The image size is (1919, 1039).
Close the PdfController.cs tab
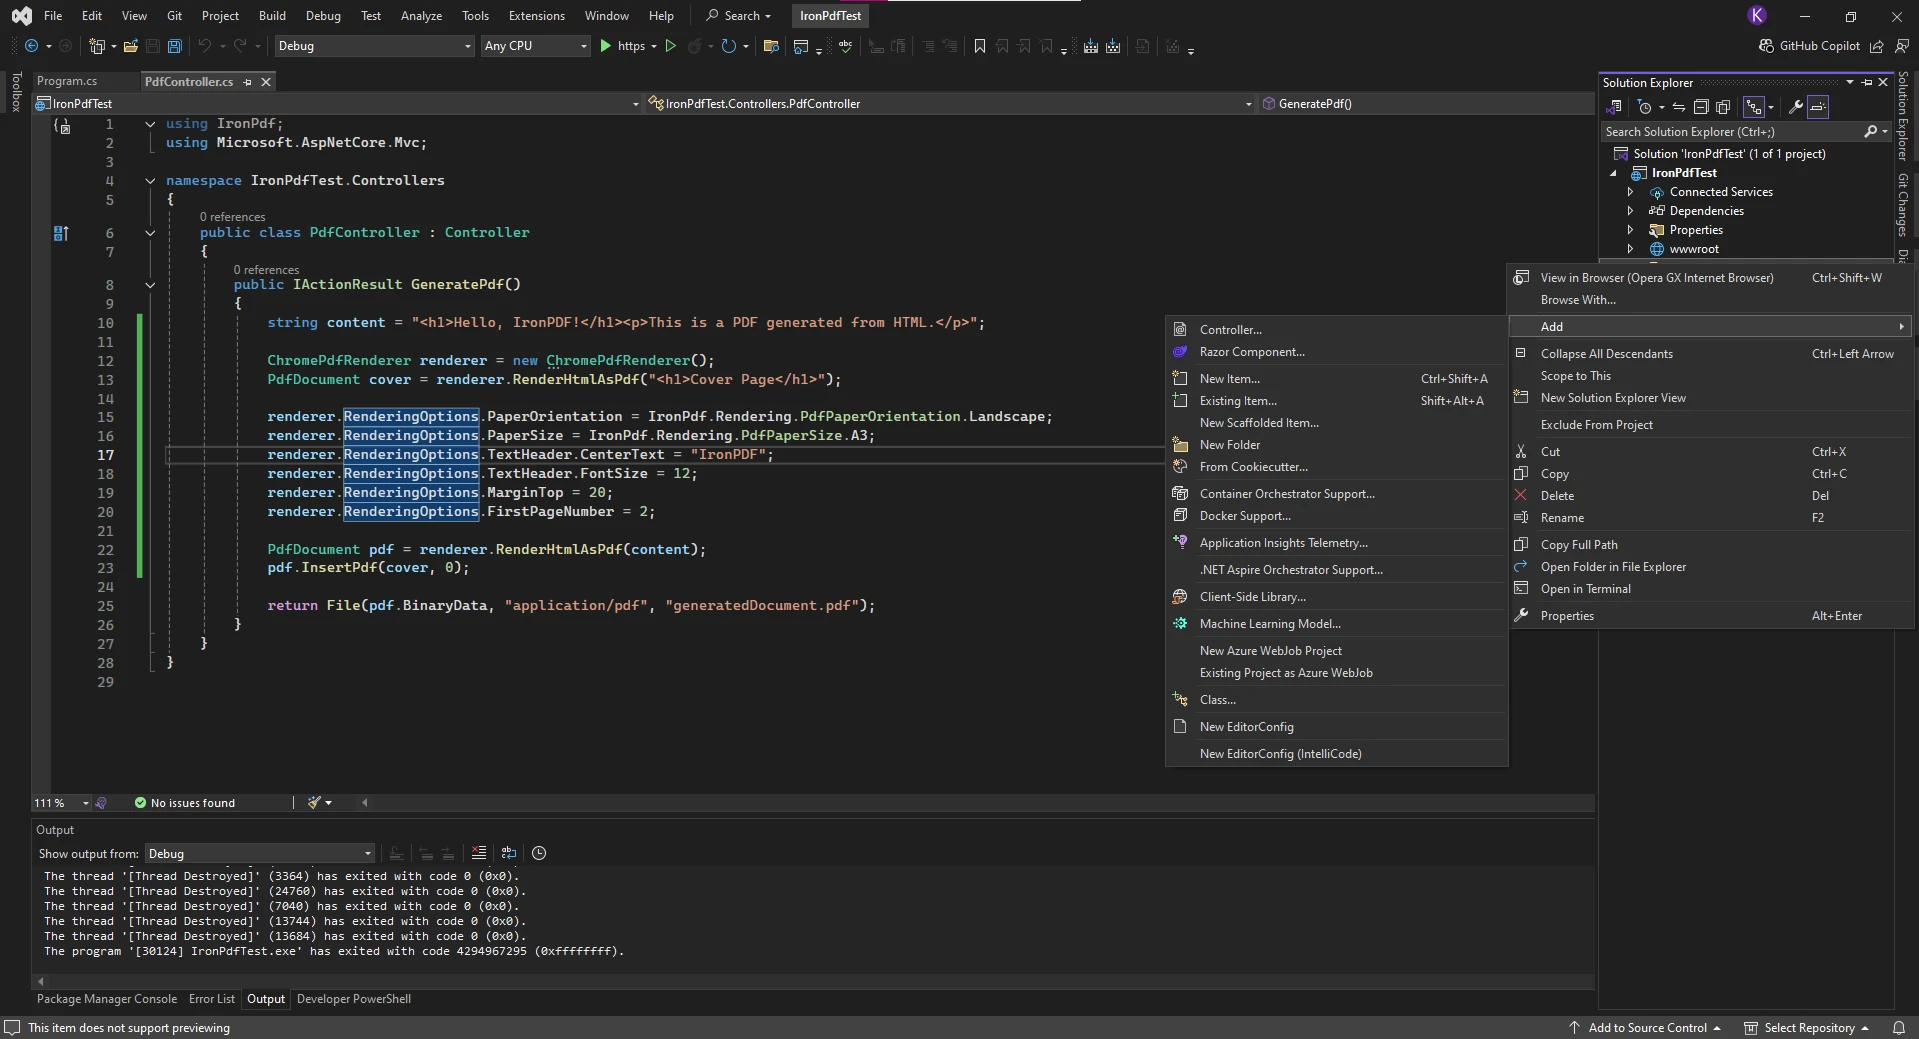(x=266, y=82)
